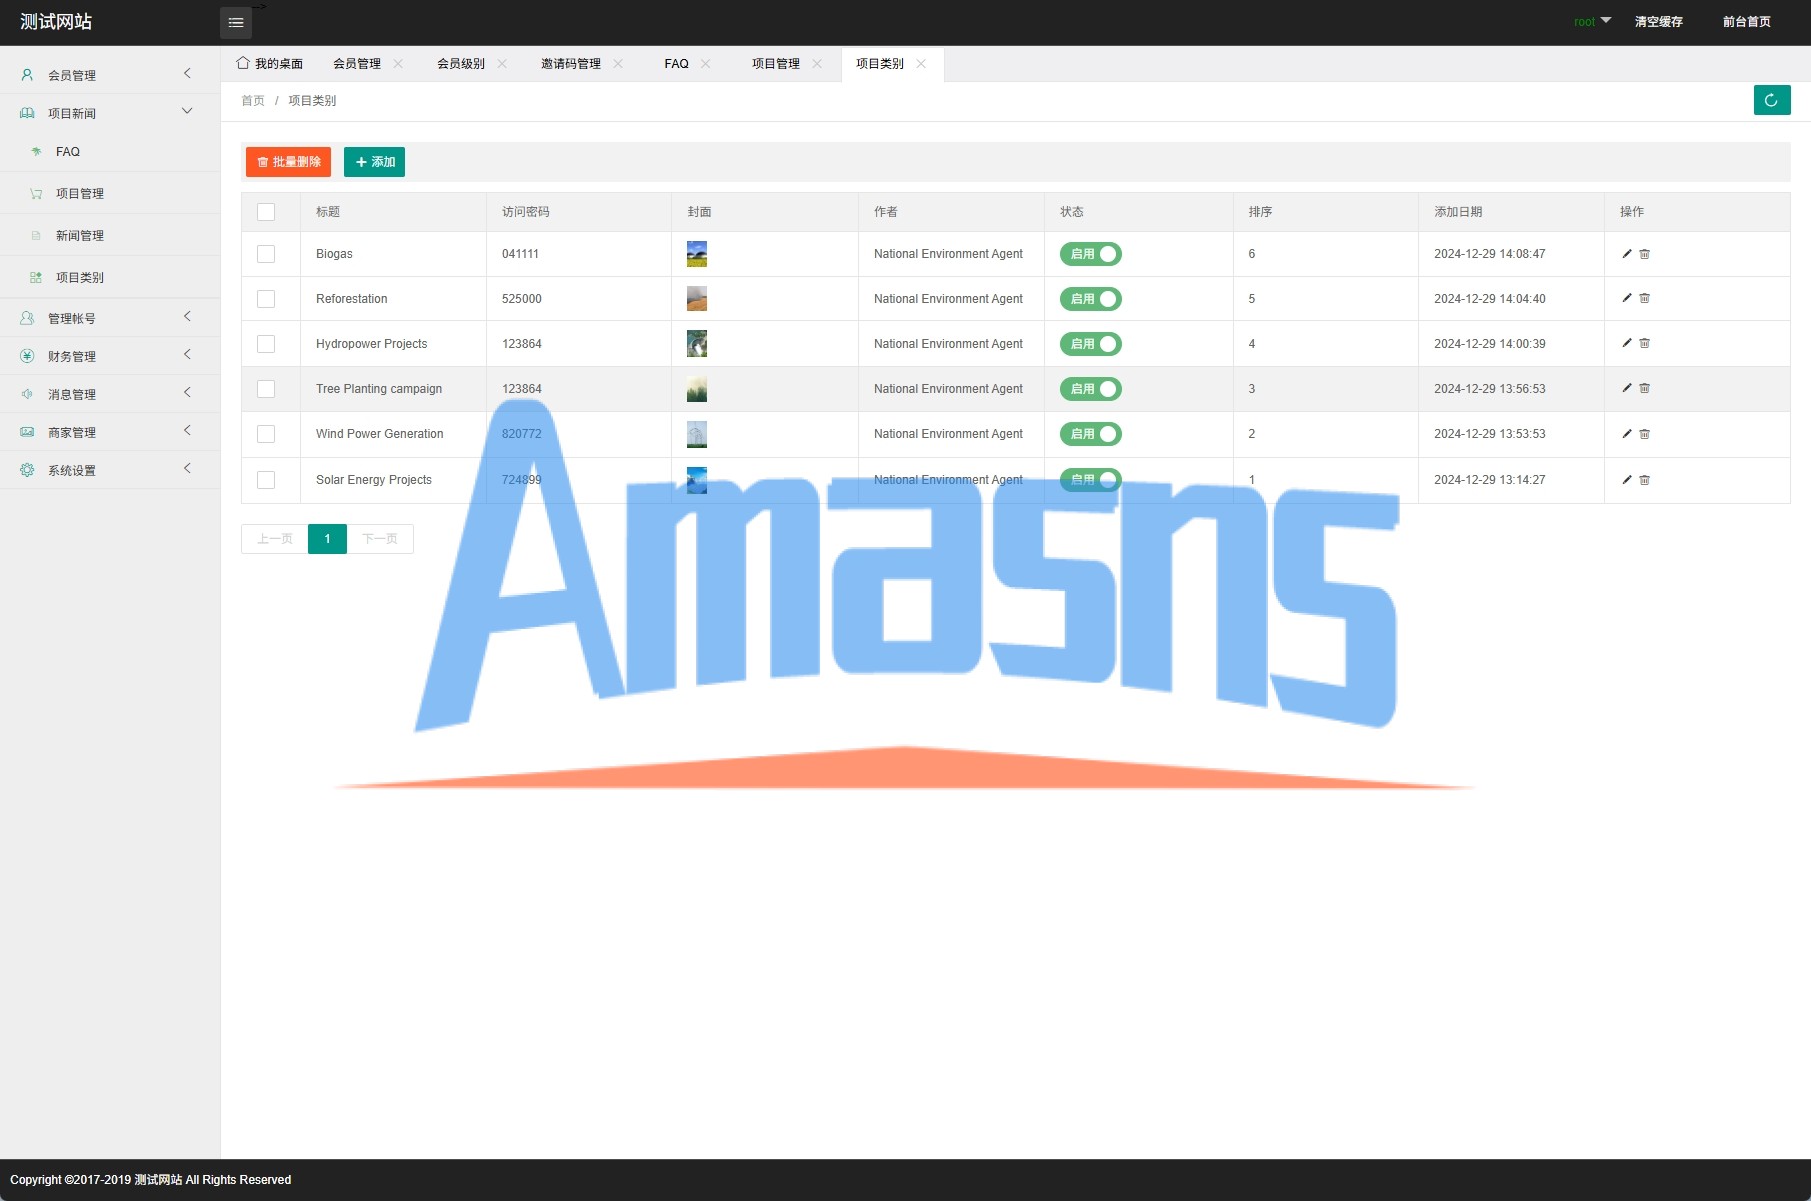The width and height of the screenshot is (1811, 1201).
Task: Delete the Biogas row trash icon
Action: tap(1644, 254)
